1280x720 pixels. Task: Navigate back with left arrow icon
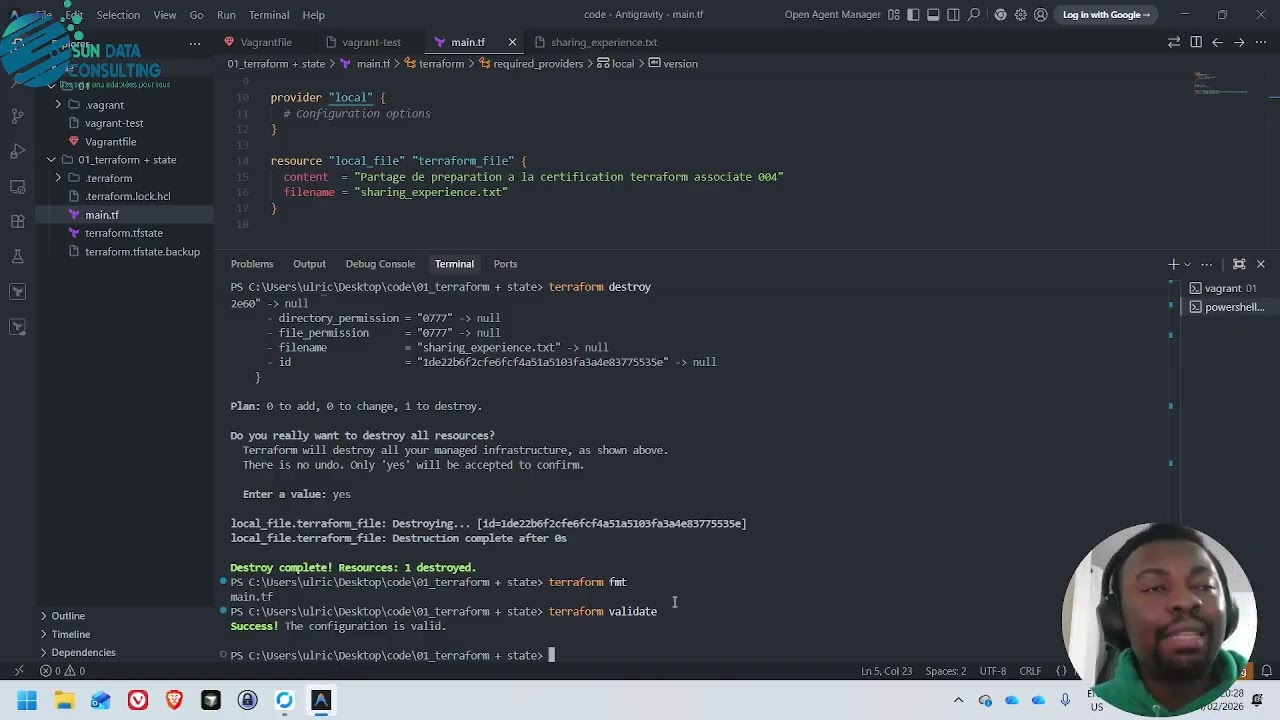(1217, 42)
